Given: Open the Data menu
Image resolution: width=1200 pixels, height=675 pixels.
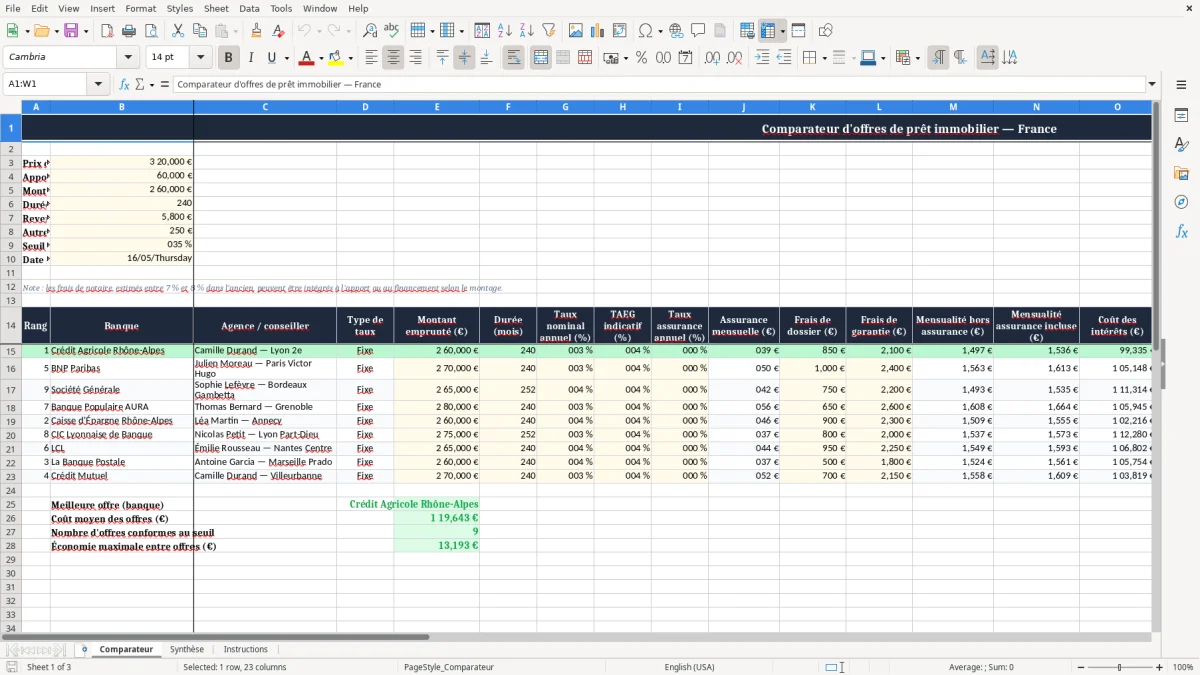Looking at the screenshot, I should [x=249, y=8].
